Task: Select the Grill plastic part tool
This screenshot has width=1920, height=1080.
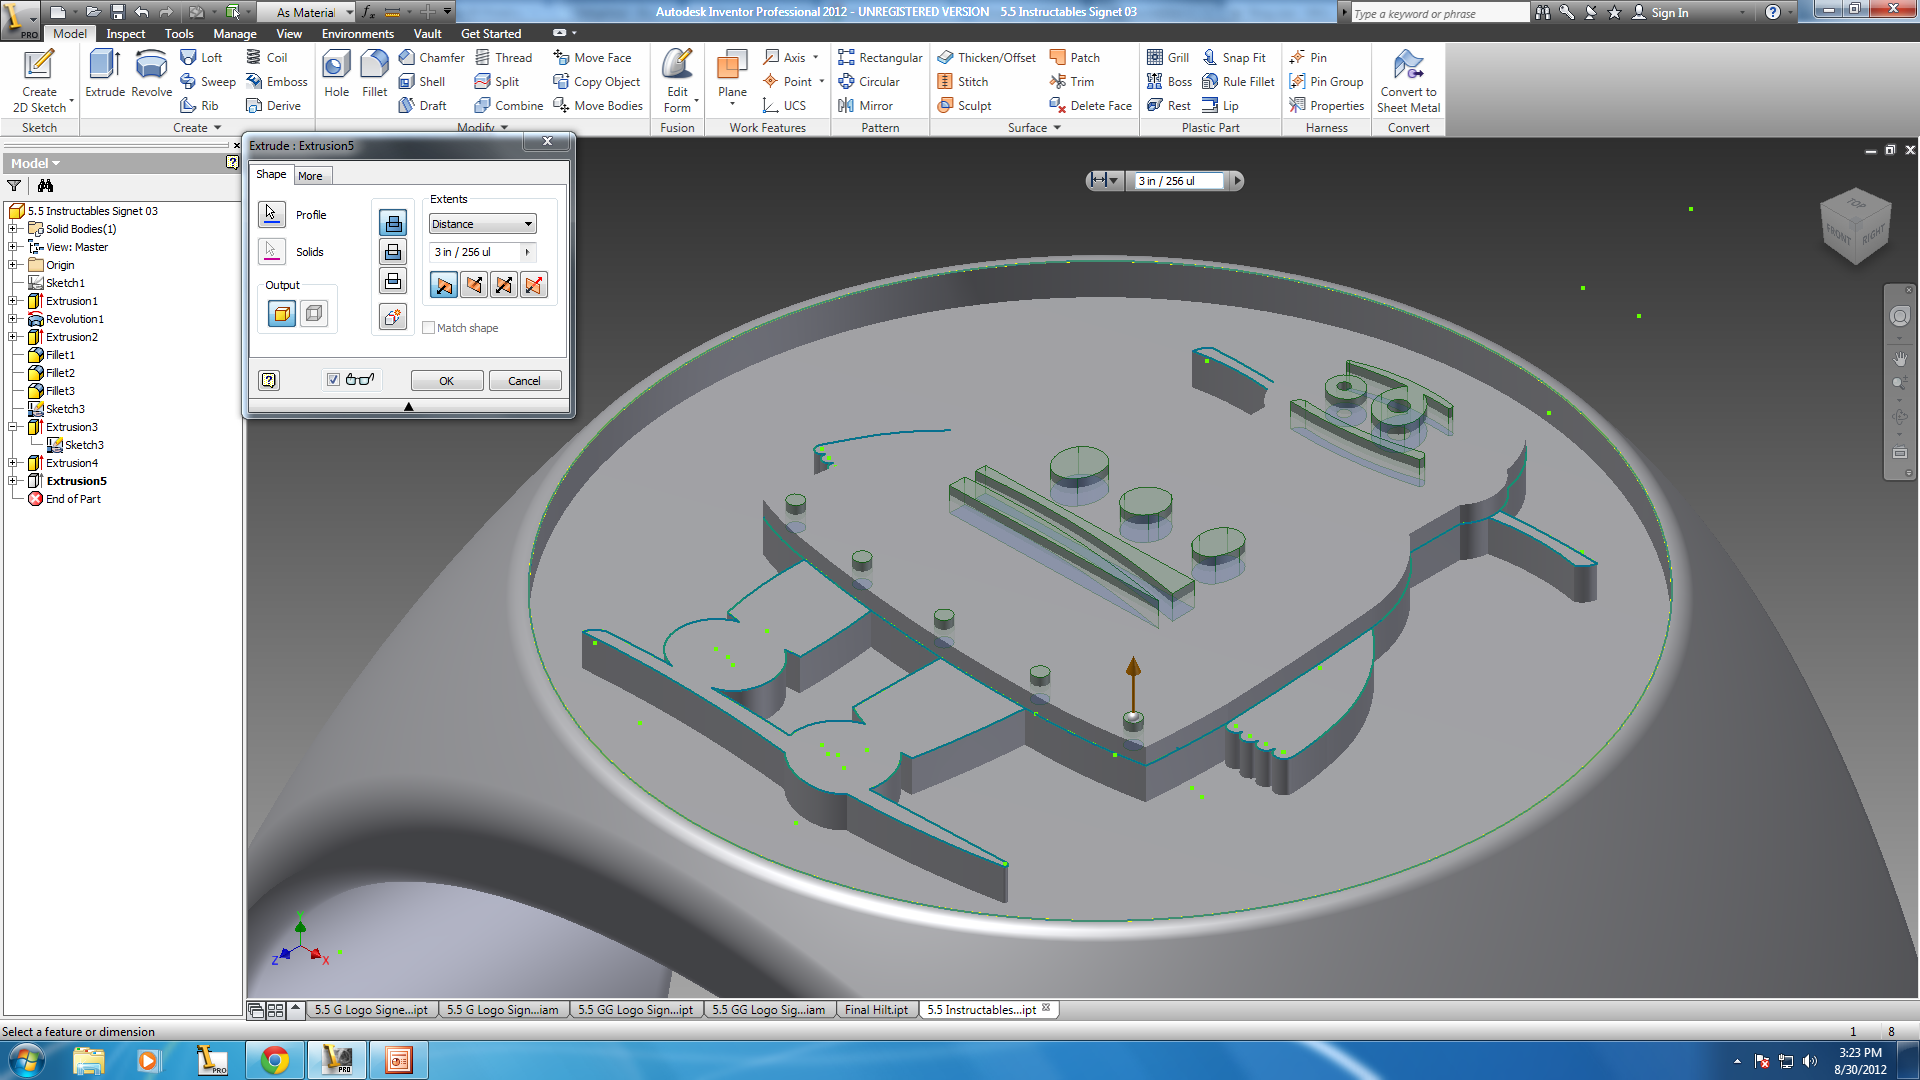Action: (x=1167, y=58)
